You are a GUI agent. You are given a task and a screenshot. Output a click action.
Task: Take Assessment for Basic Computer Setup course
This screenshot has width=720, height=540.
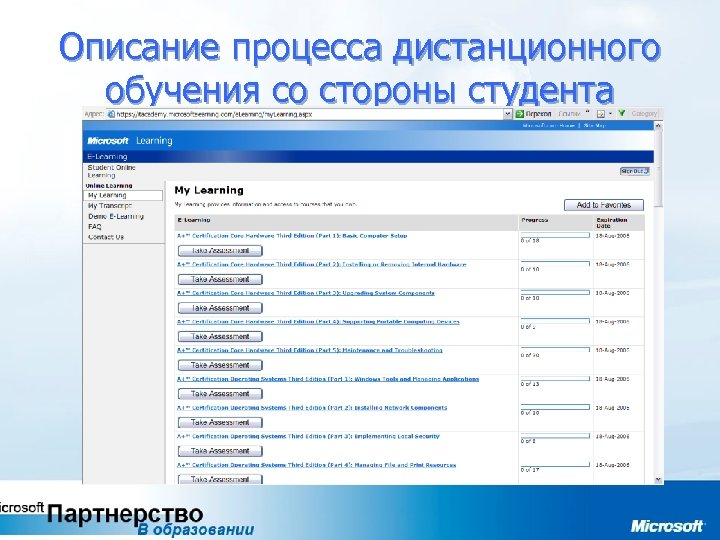pyautogui.click(x=220, y=251)
